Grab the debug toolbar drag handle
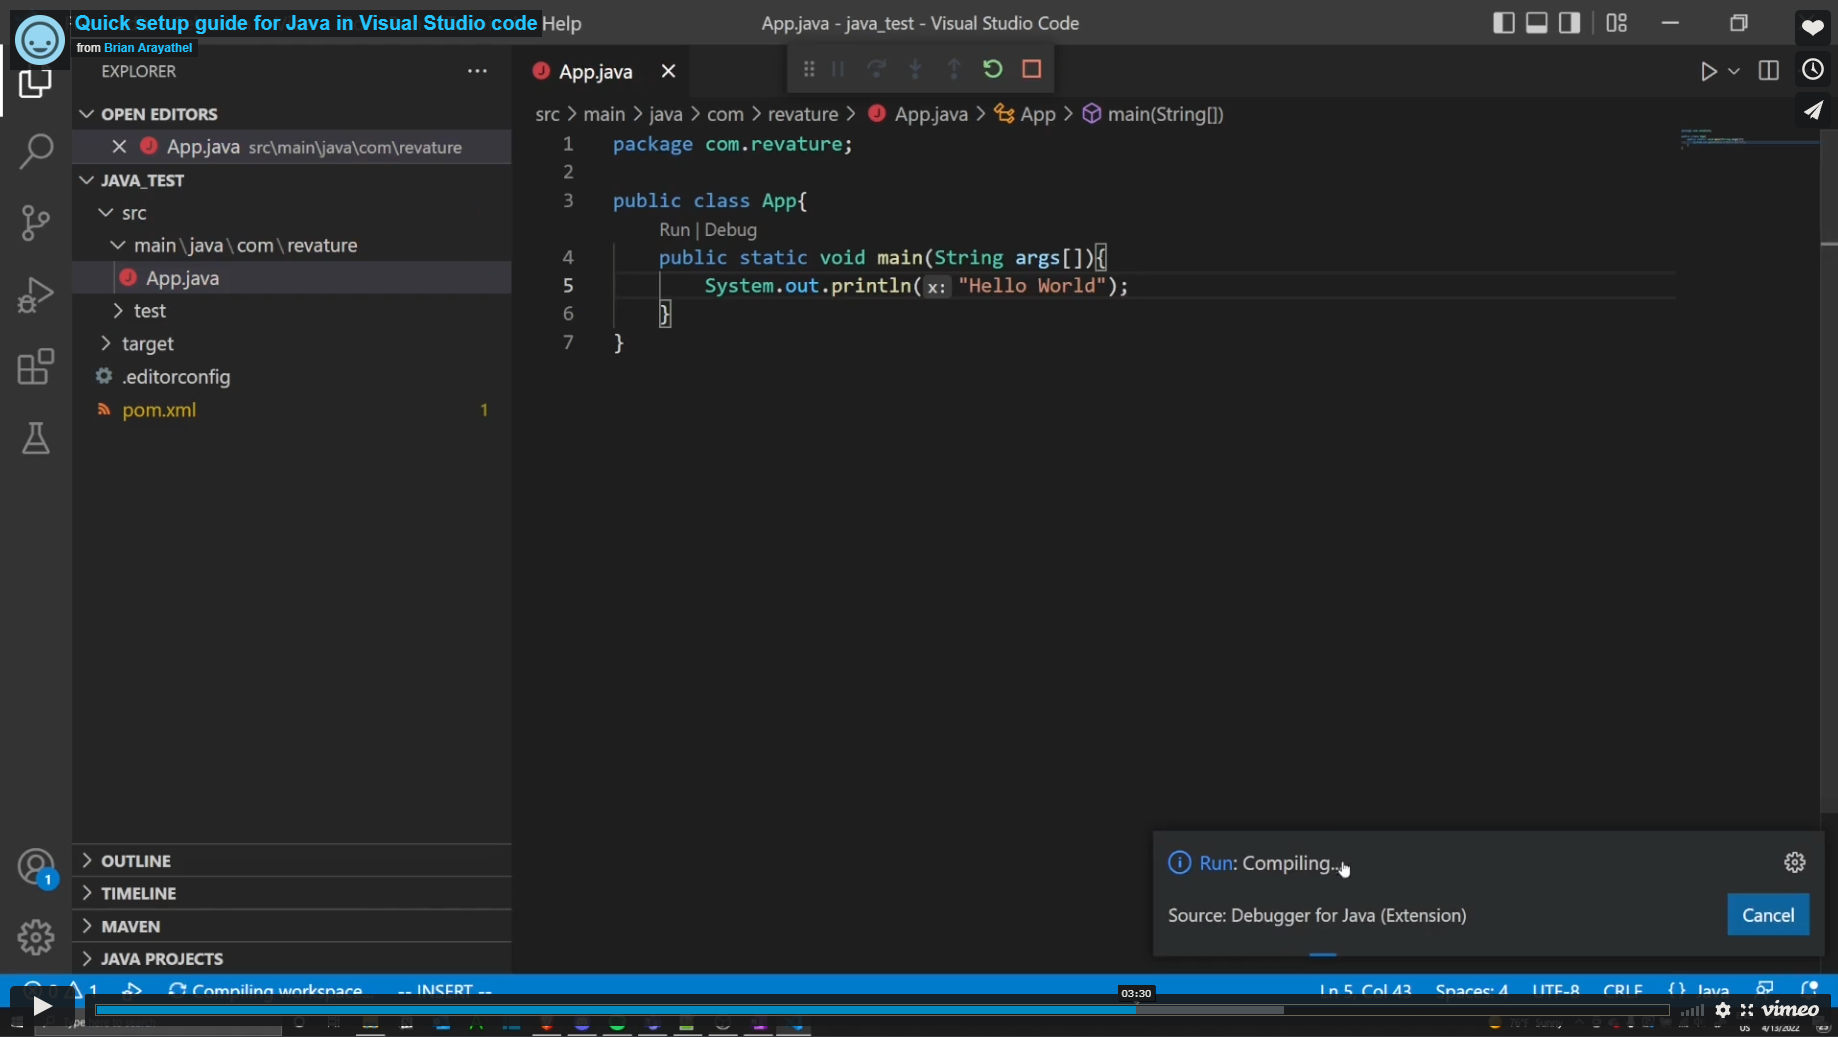The image size is (1838, 1037). 809,69
